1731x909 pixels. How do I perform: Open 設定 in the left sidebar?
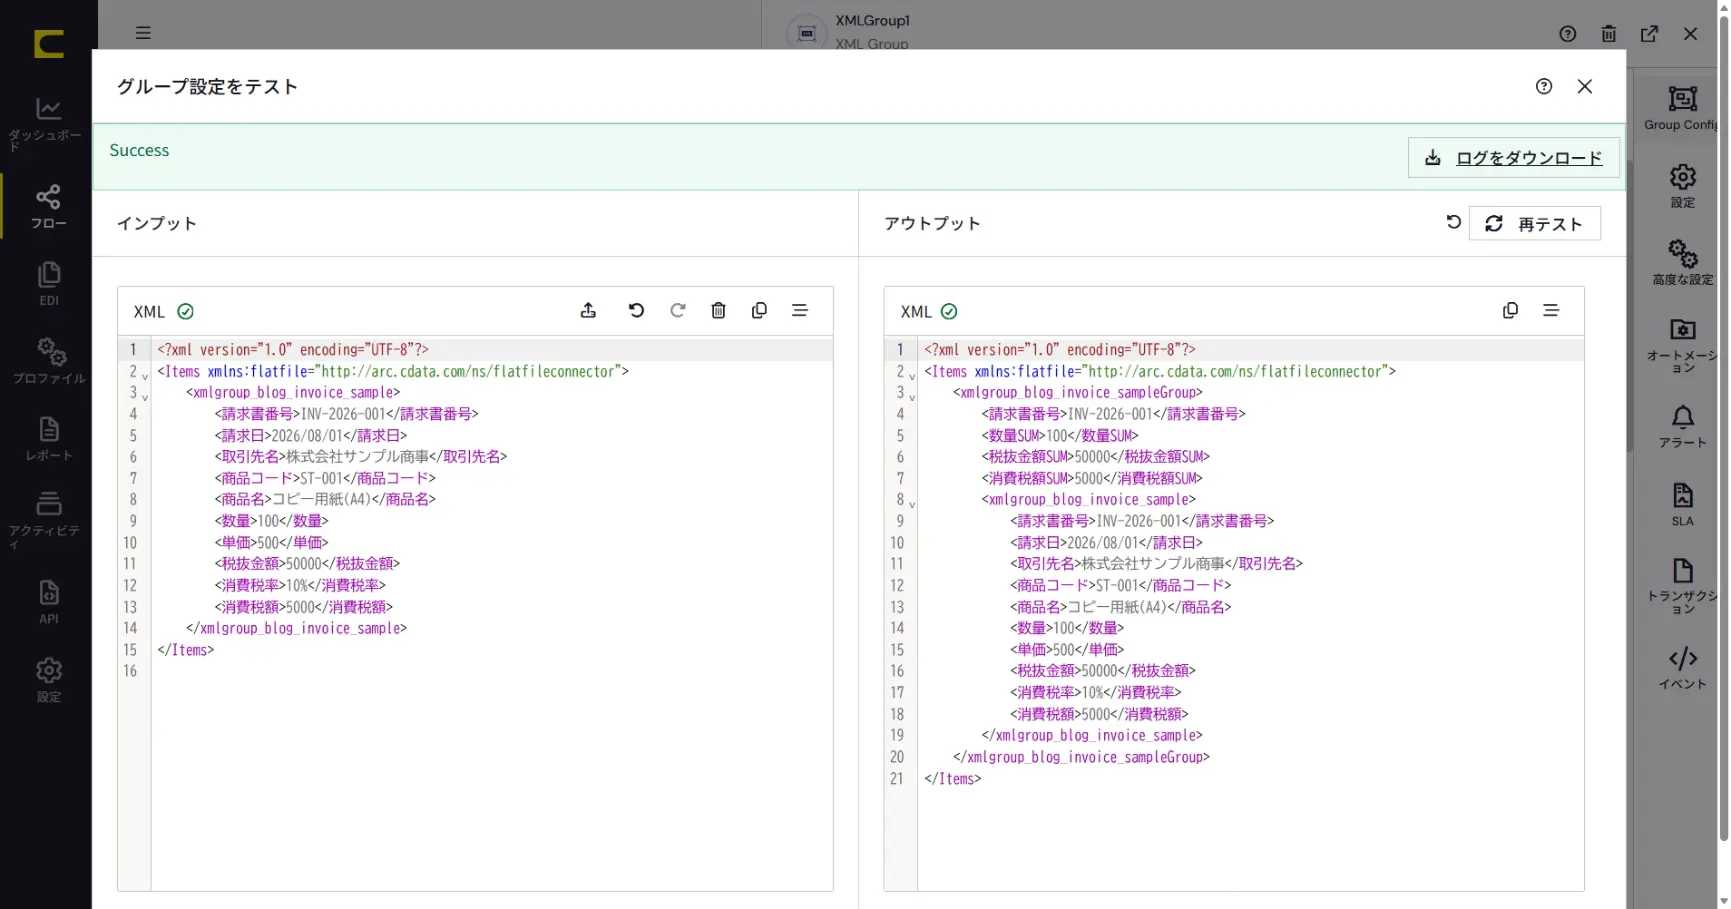click(48, 679)
